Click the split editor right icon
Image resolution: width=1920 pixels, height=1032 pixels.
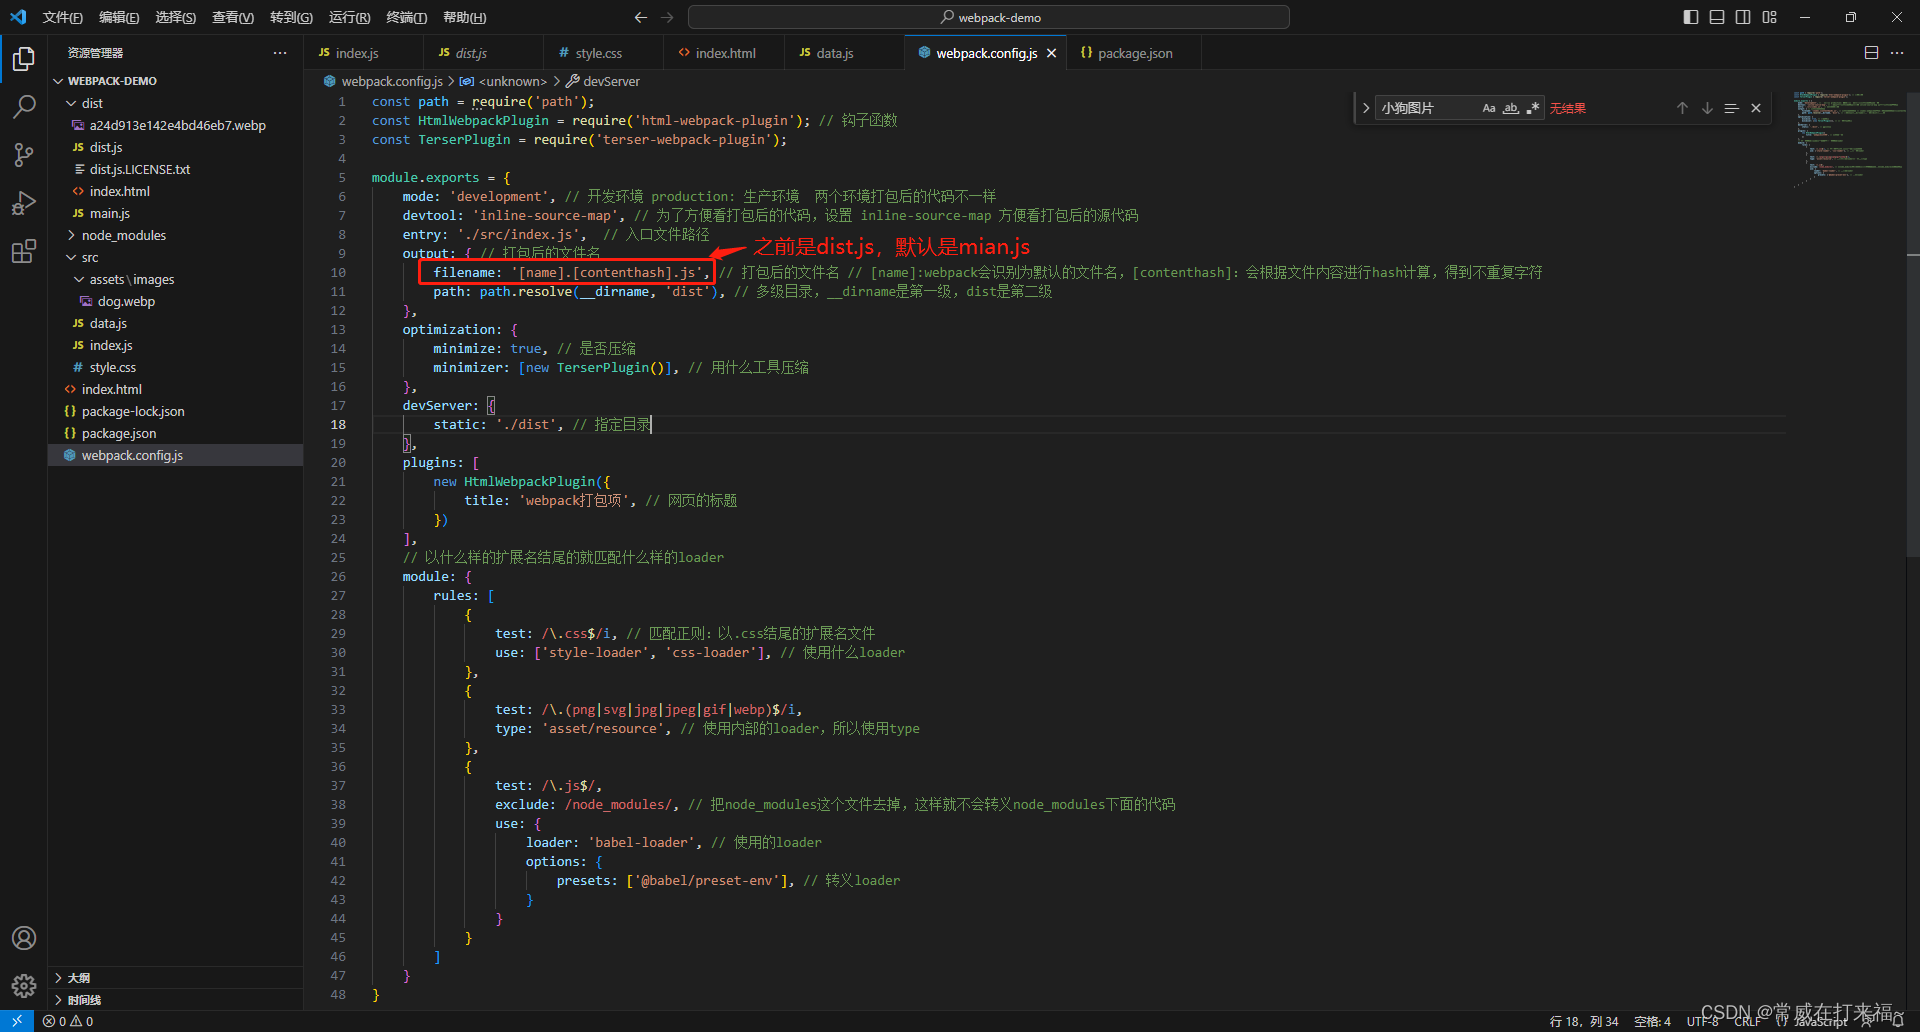tap(1871, 53)
